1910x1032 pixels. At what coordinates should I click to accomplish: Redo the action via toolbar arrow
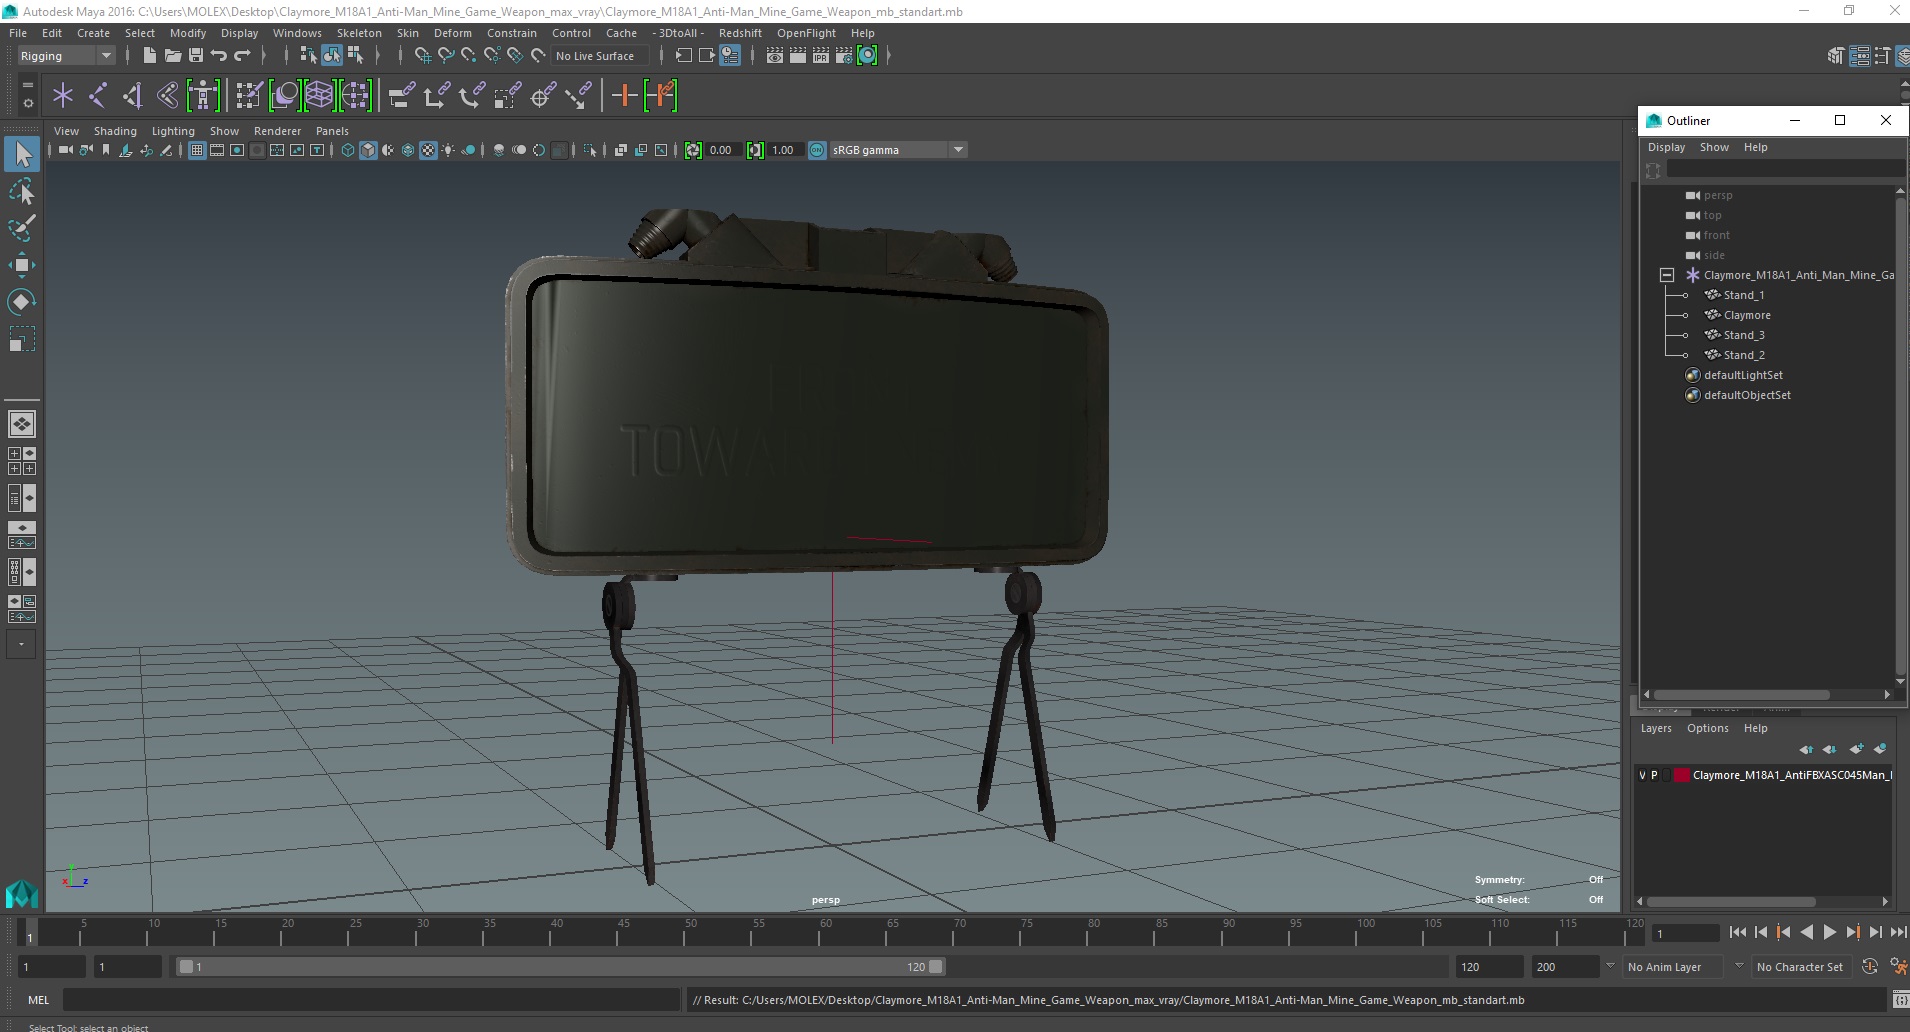242,56
